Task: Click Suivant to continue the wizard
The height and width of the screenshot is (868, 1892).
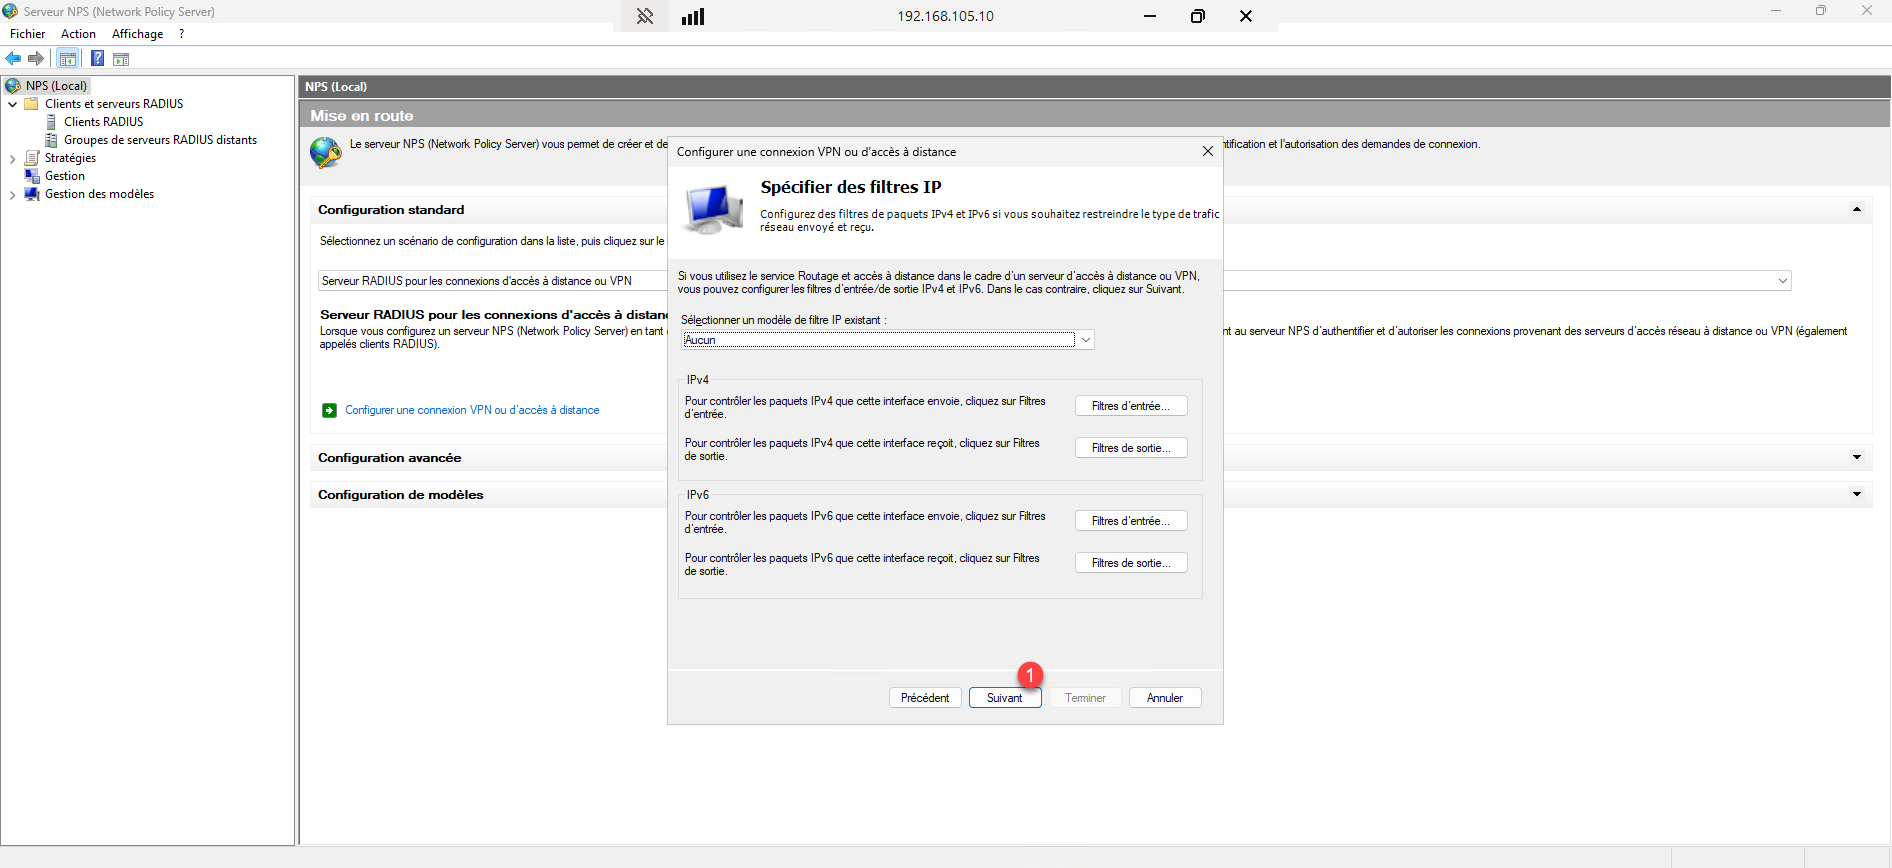Action: click(1004, 698)
